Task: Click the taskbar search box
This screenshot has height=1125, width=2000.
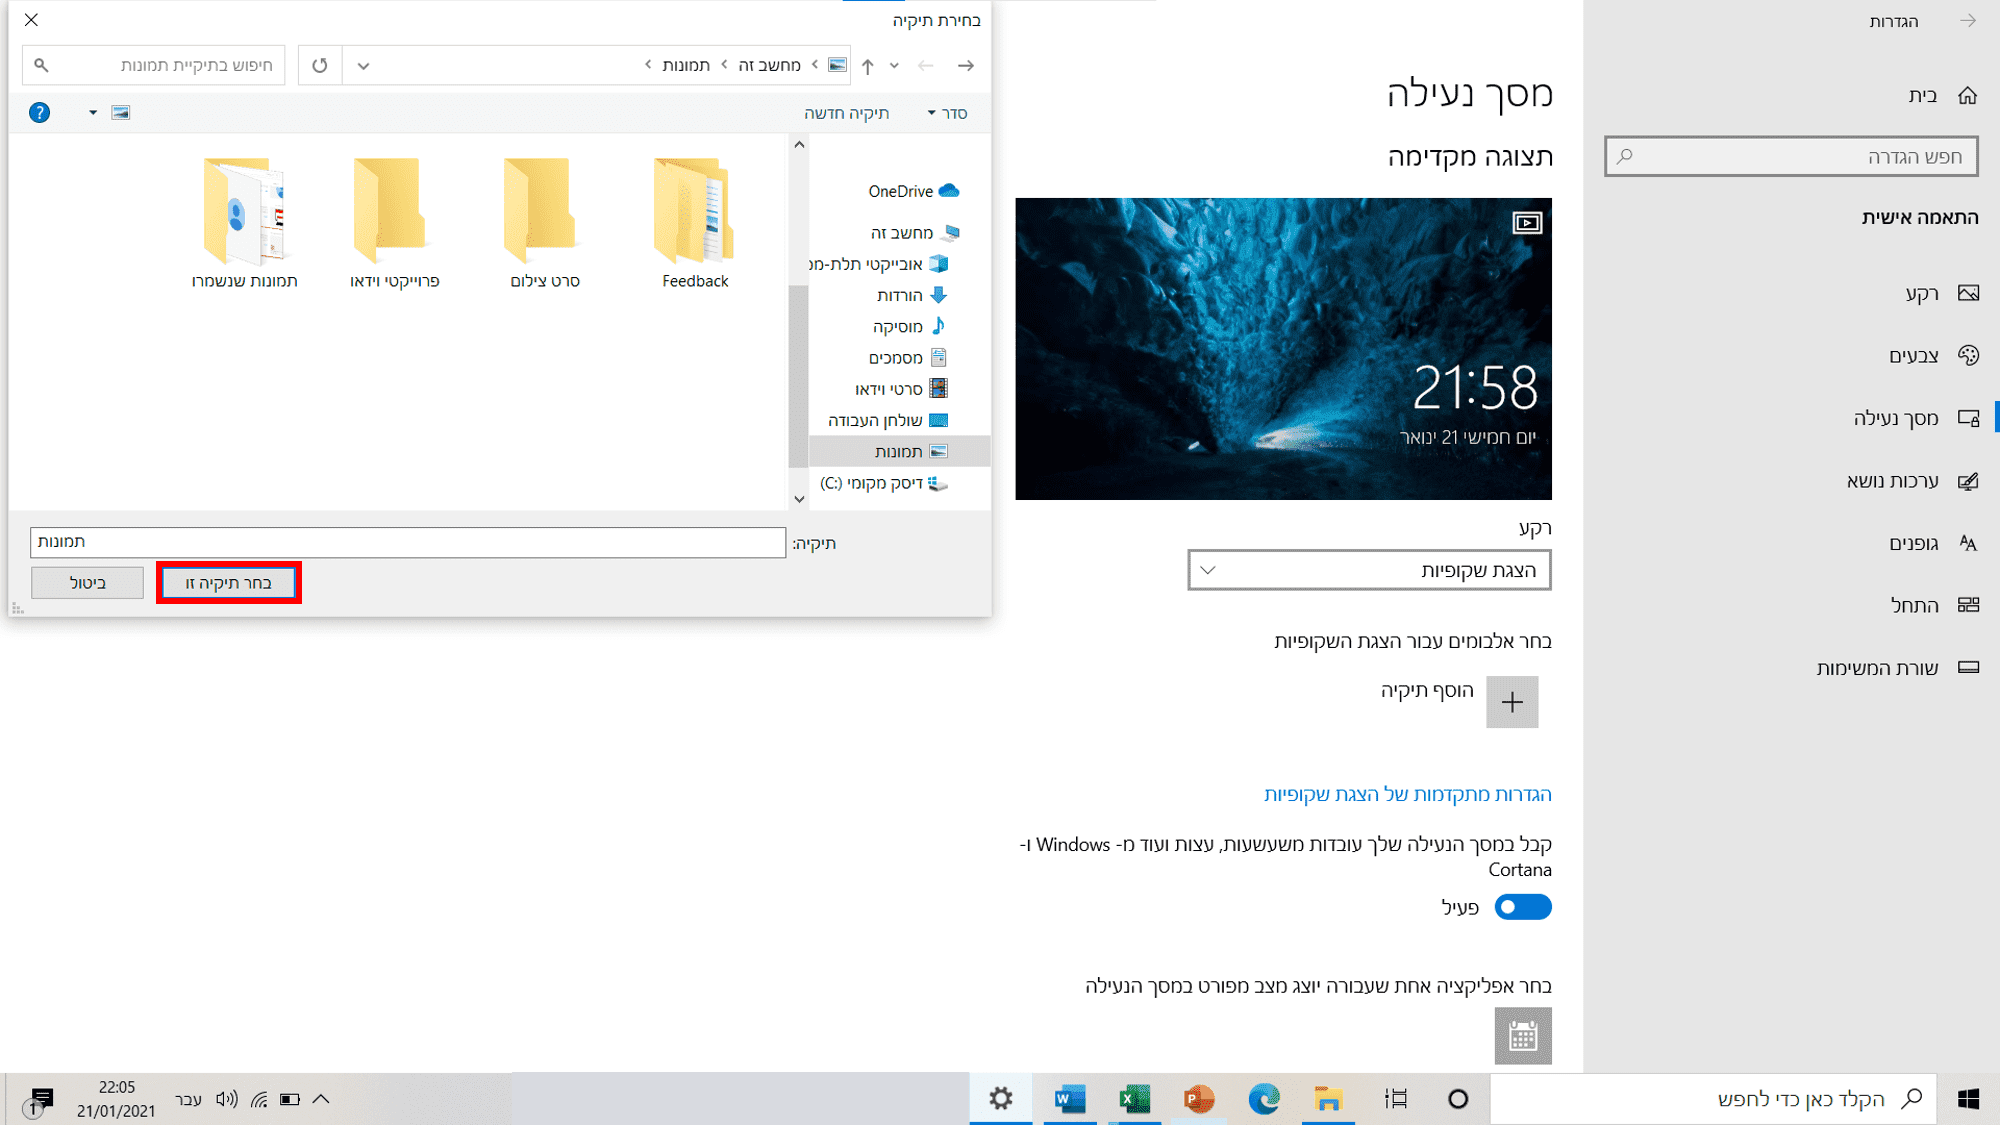Action: (1713, 1099)
